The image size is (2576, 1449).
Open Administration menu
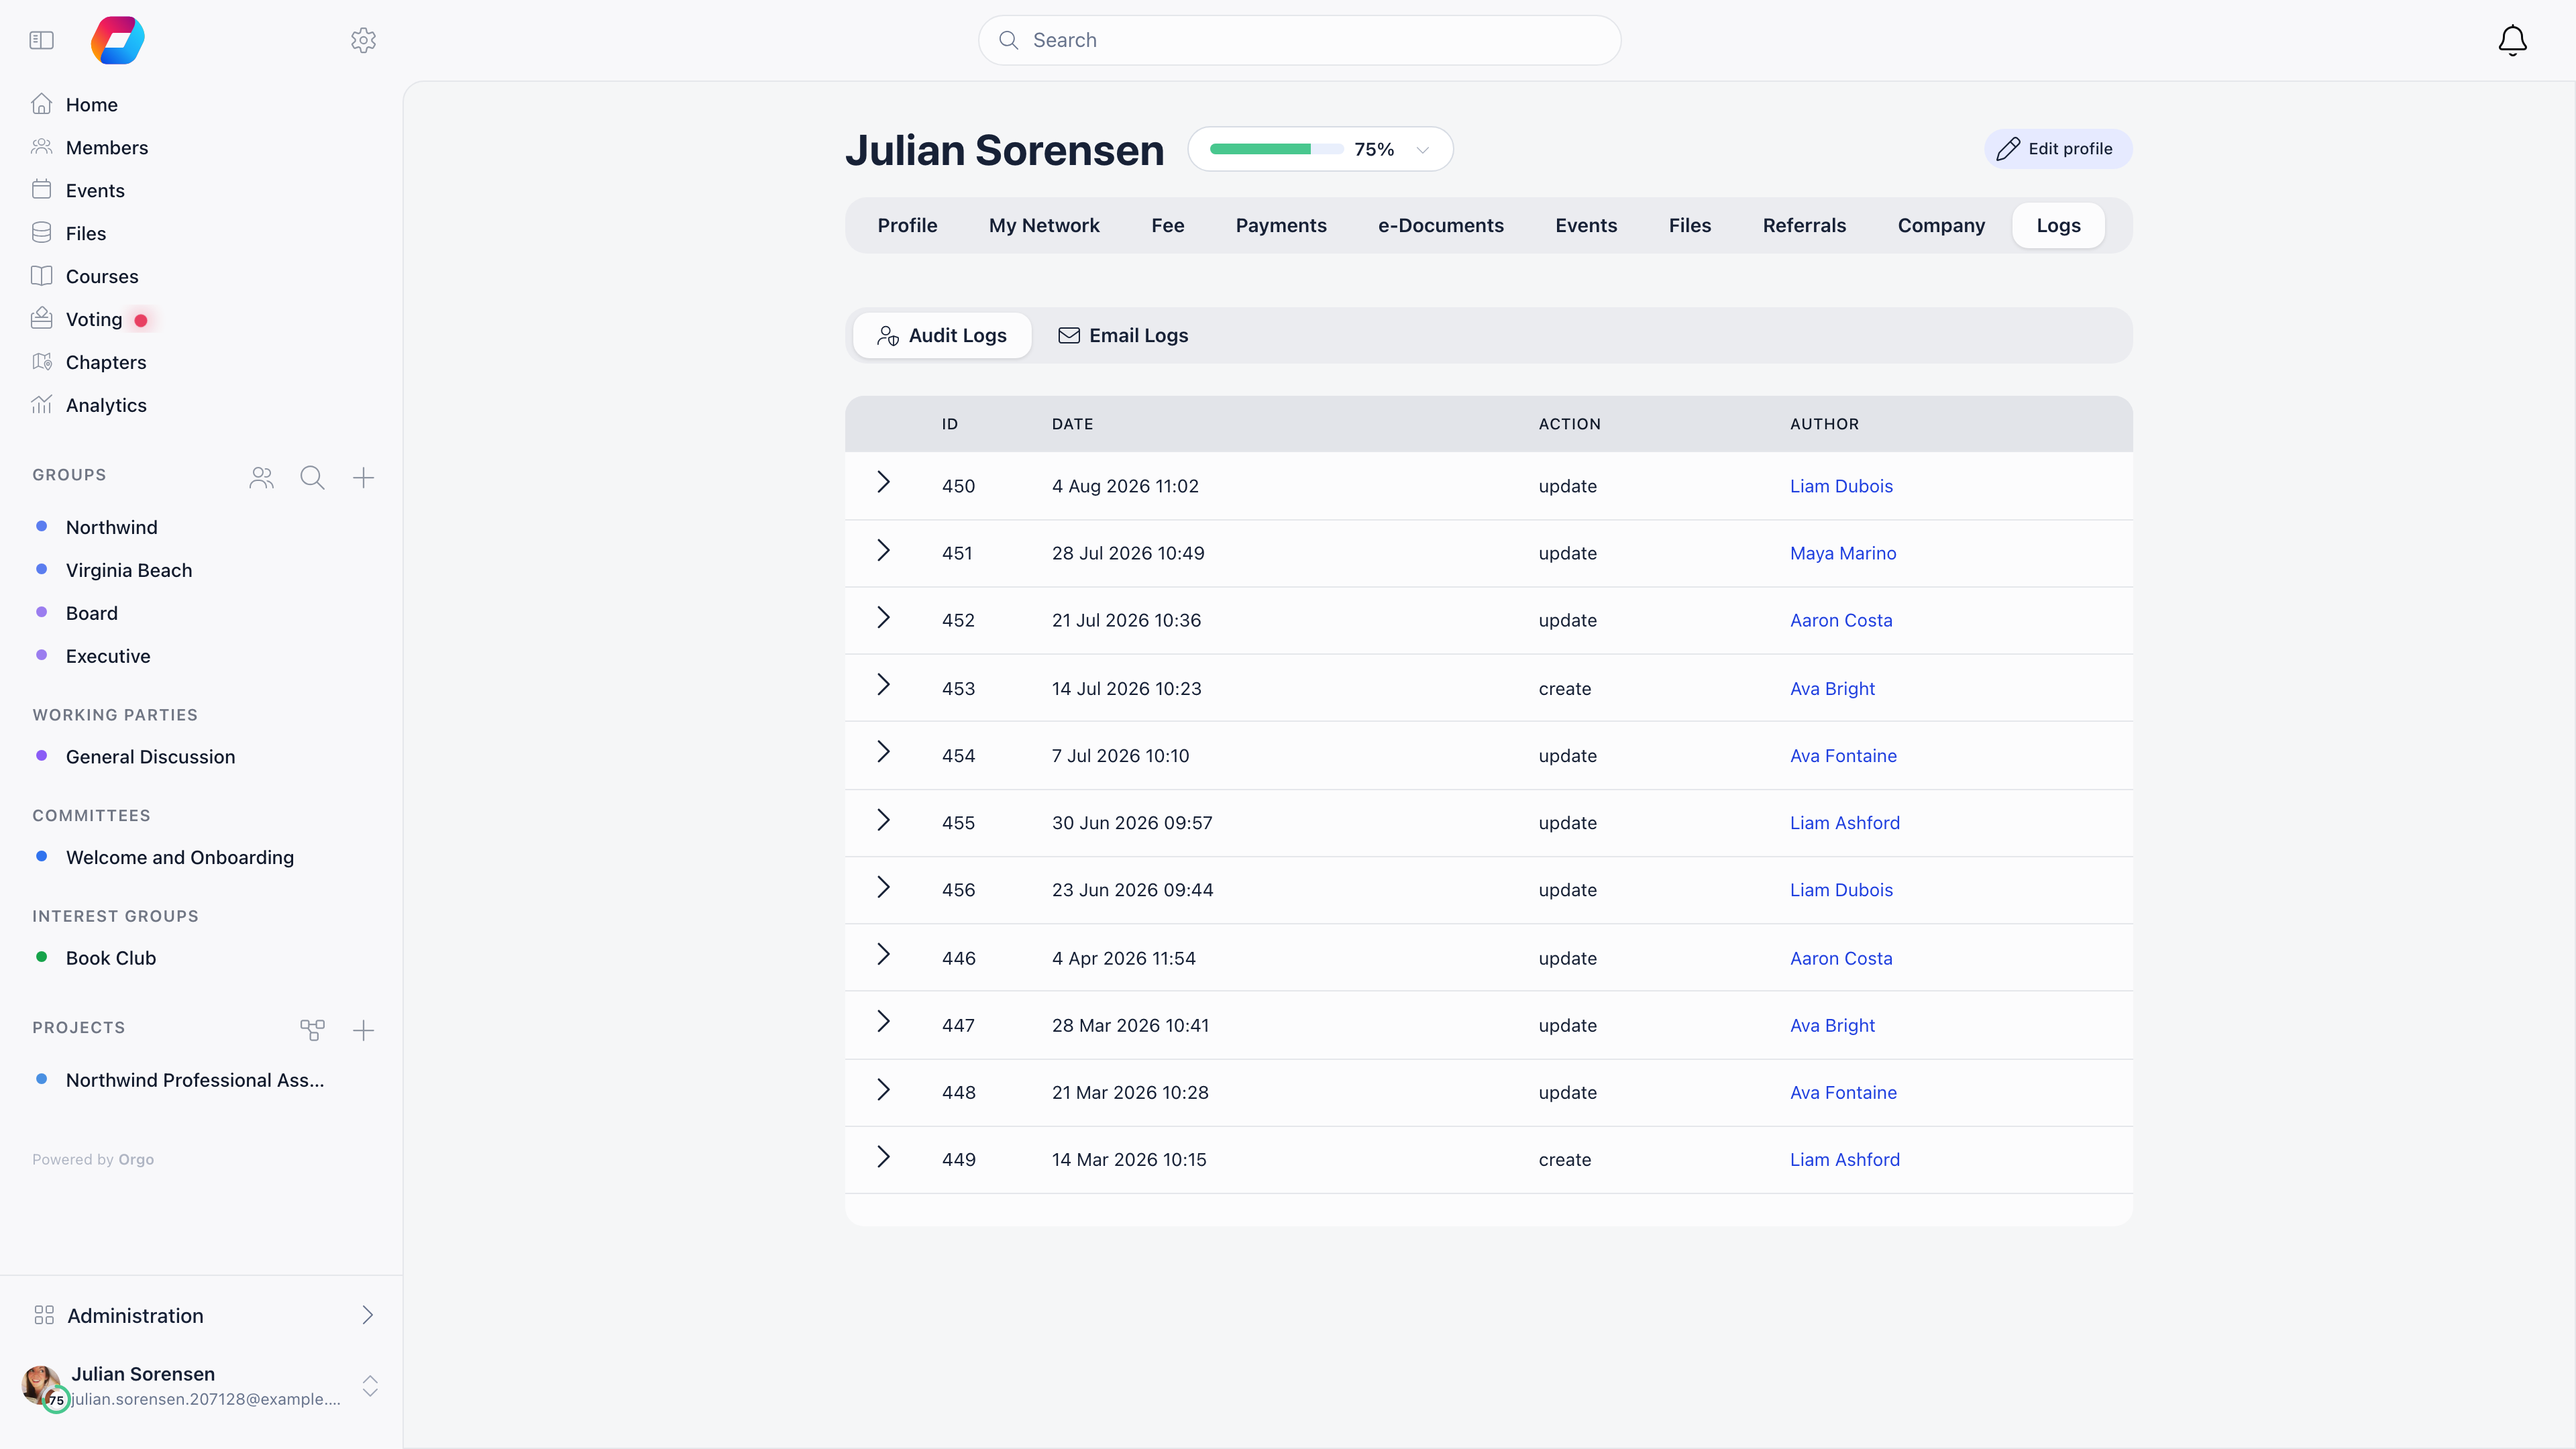pos(202,1315)
